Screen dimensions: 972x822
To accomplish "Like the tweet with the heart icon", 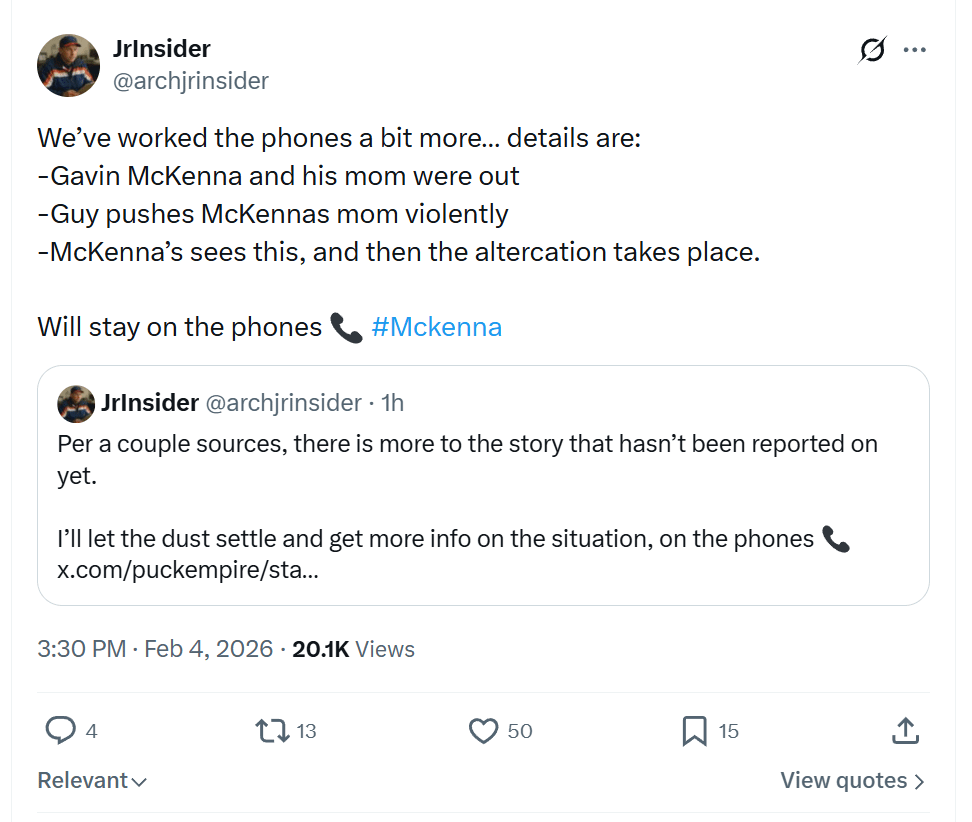I will [484, 731].
